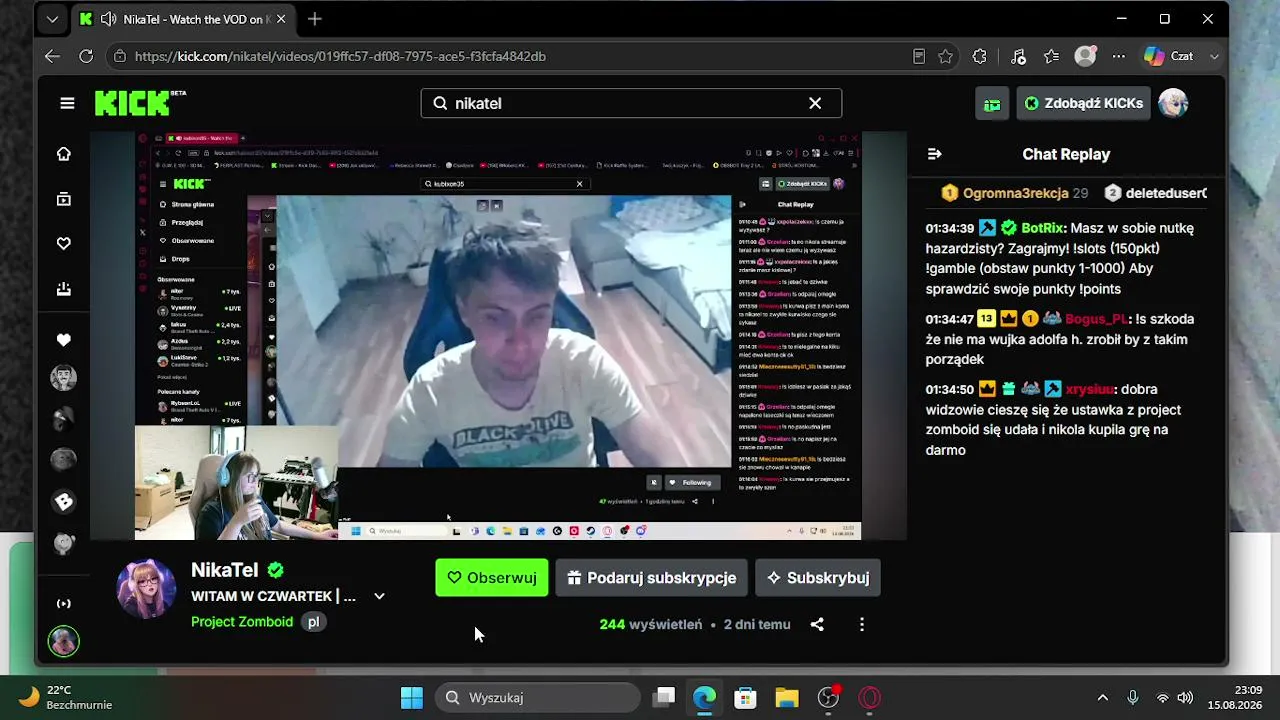
Task: Click the taskbar Wyszukaj search box
Action: tap(538, 697)
